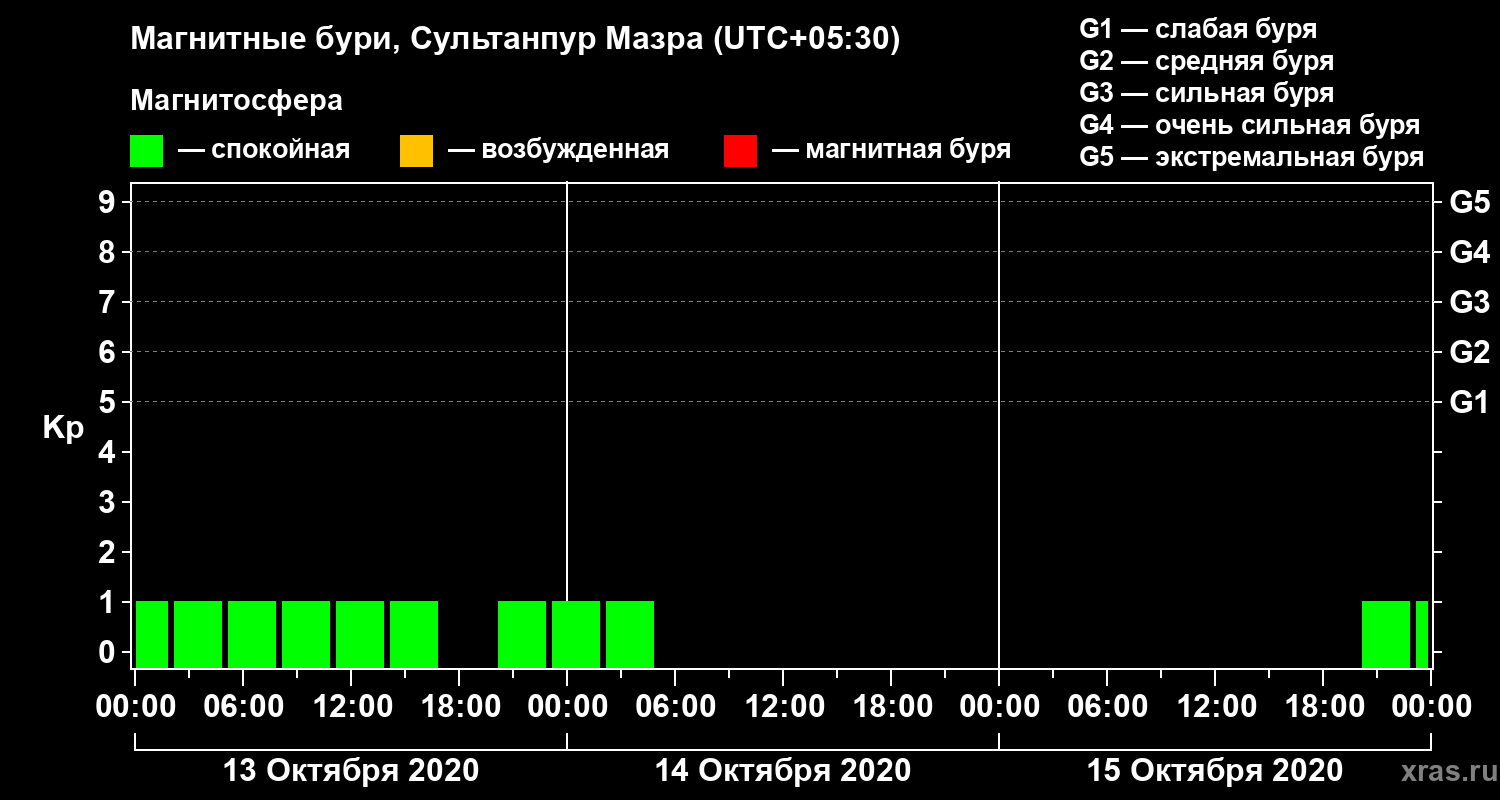Click the 'Магнитосфера' legend heading
Viewport: 1500px width, 800px height.
pyautogui.click(x=236, y=101)
